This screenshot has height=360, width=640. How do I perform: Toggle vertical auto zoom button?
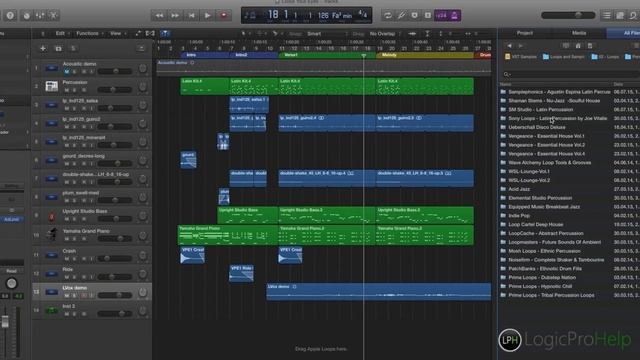click(427, 34)
